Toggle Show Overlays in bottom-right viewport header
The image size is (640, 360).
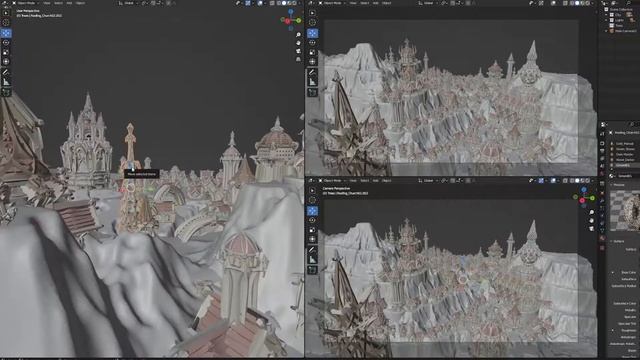point(553,180)
